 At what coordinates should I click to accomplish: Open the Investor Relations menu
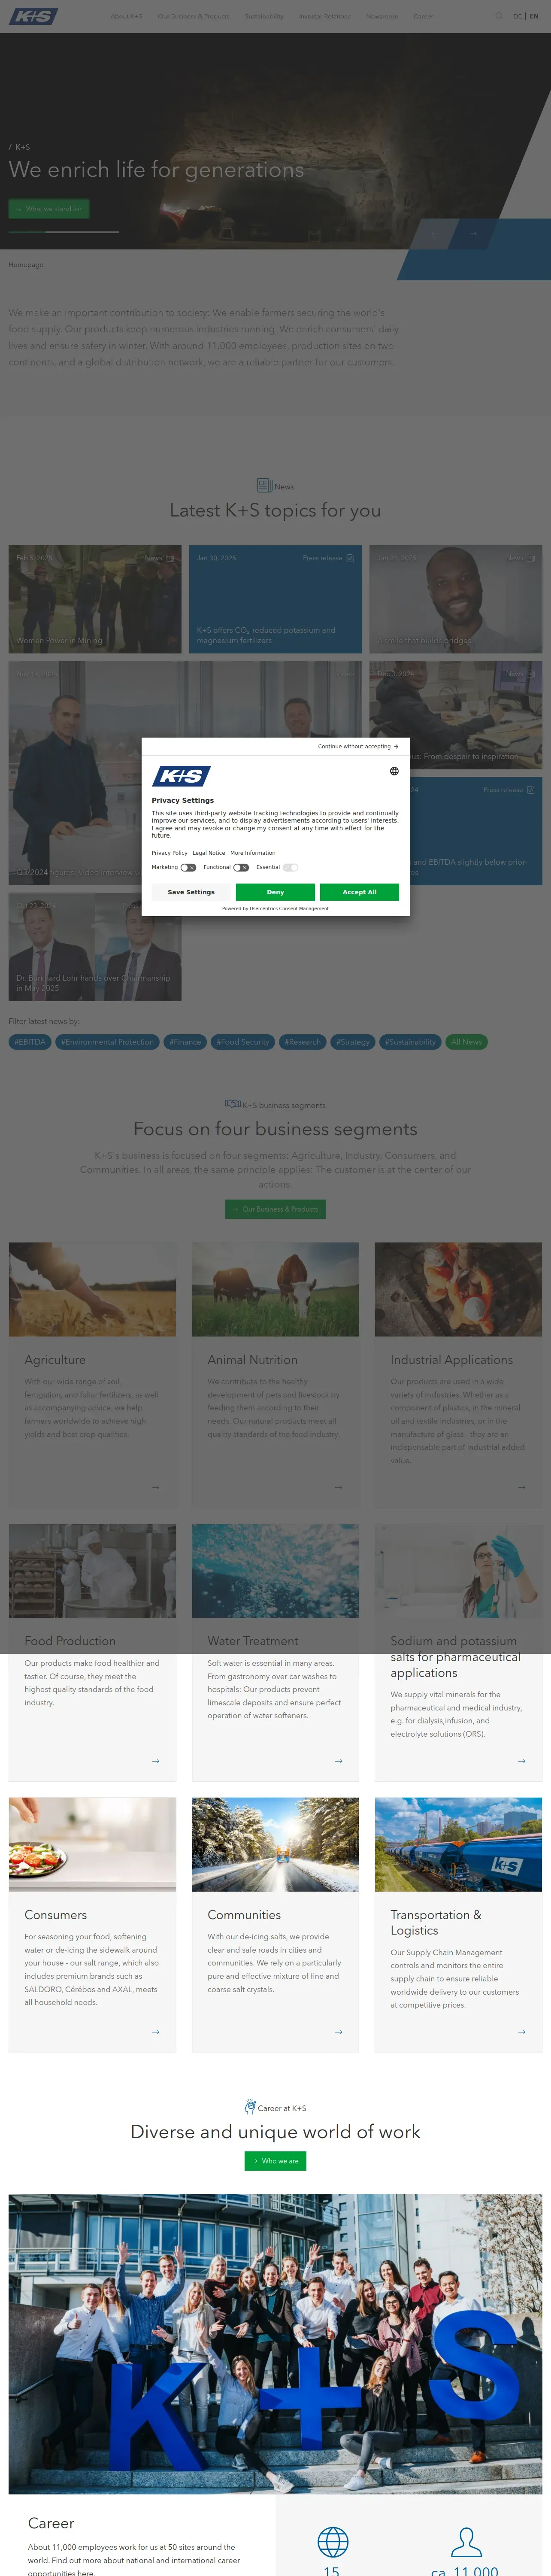324,16
